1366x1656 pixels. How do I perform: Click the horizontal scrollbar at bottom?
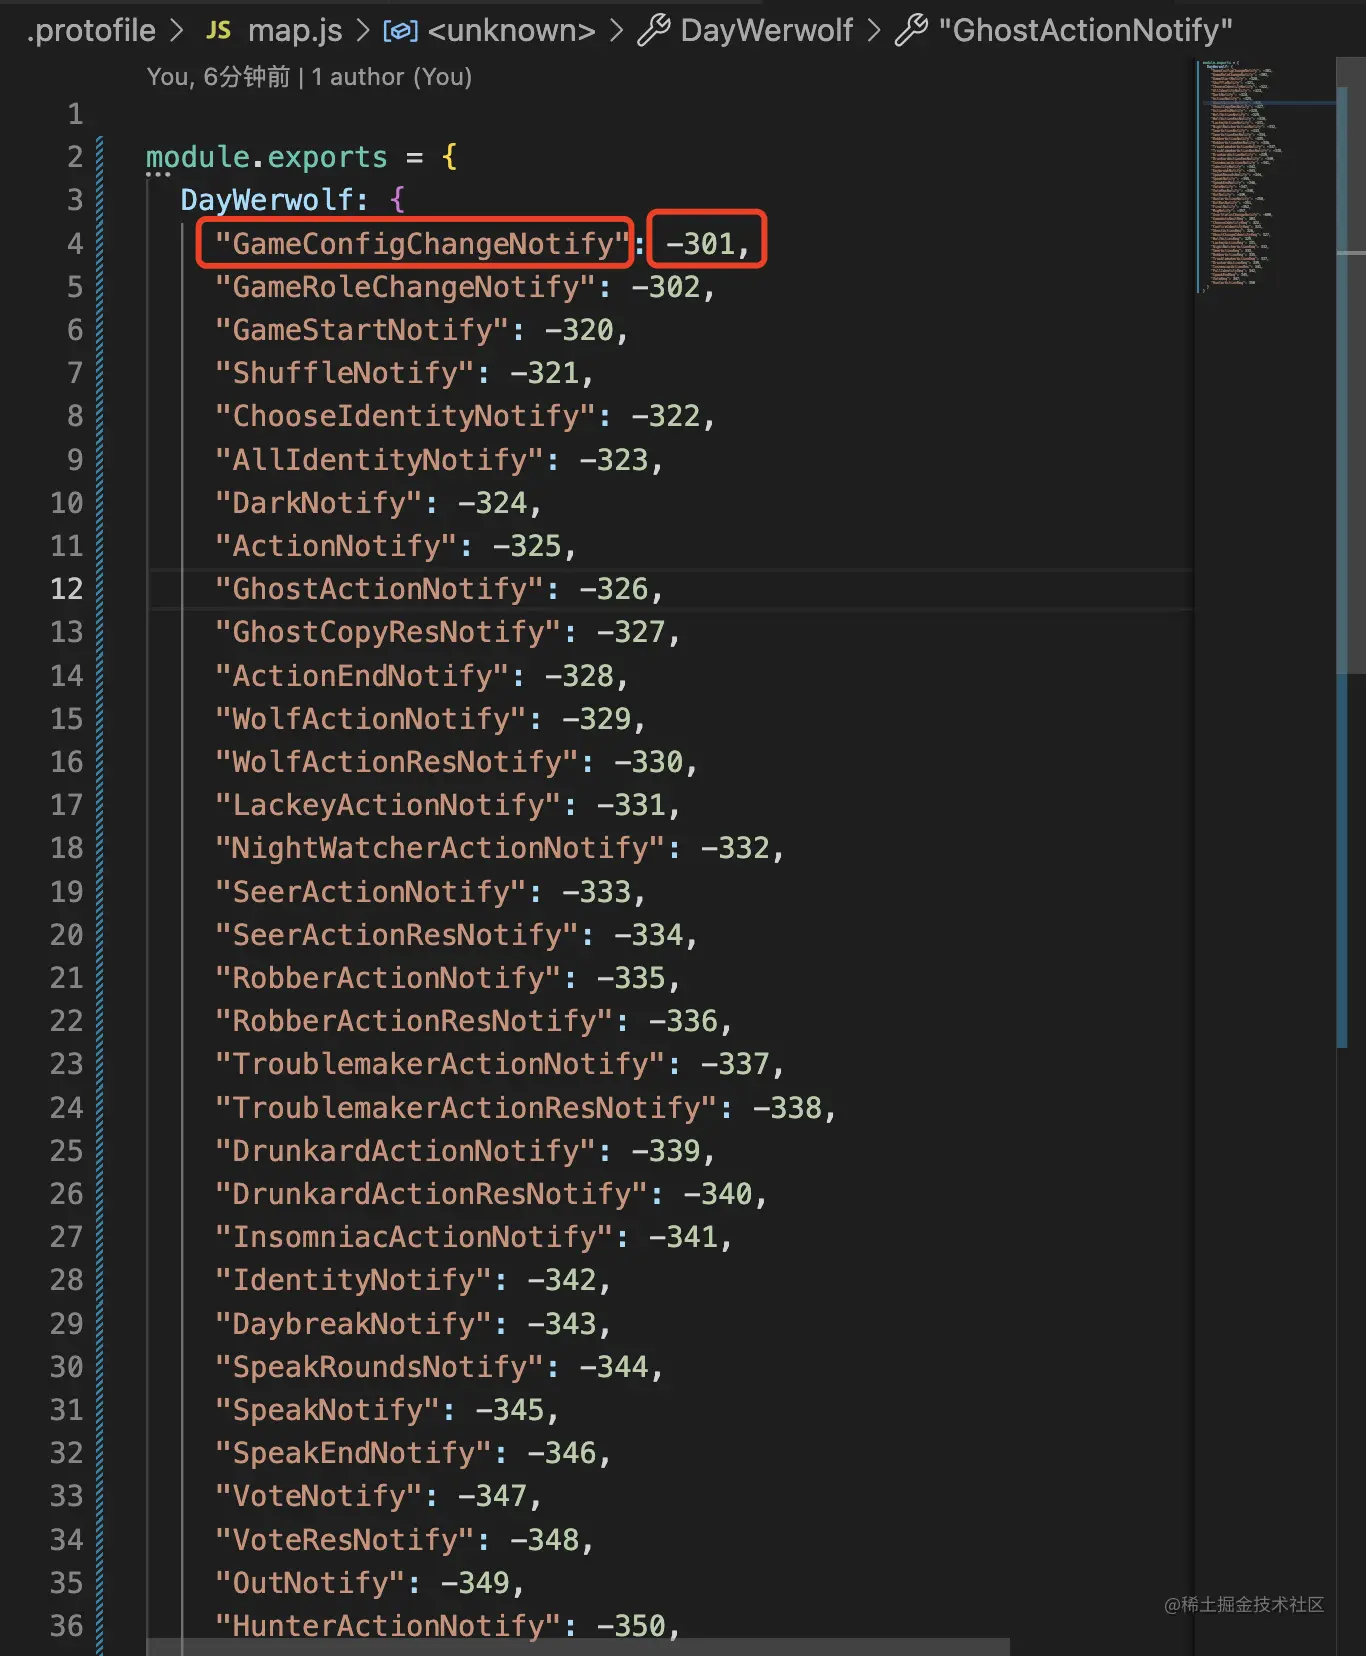click(578, 1647)
